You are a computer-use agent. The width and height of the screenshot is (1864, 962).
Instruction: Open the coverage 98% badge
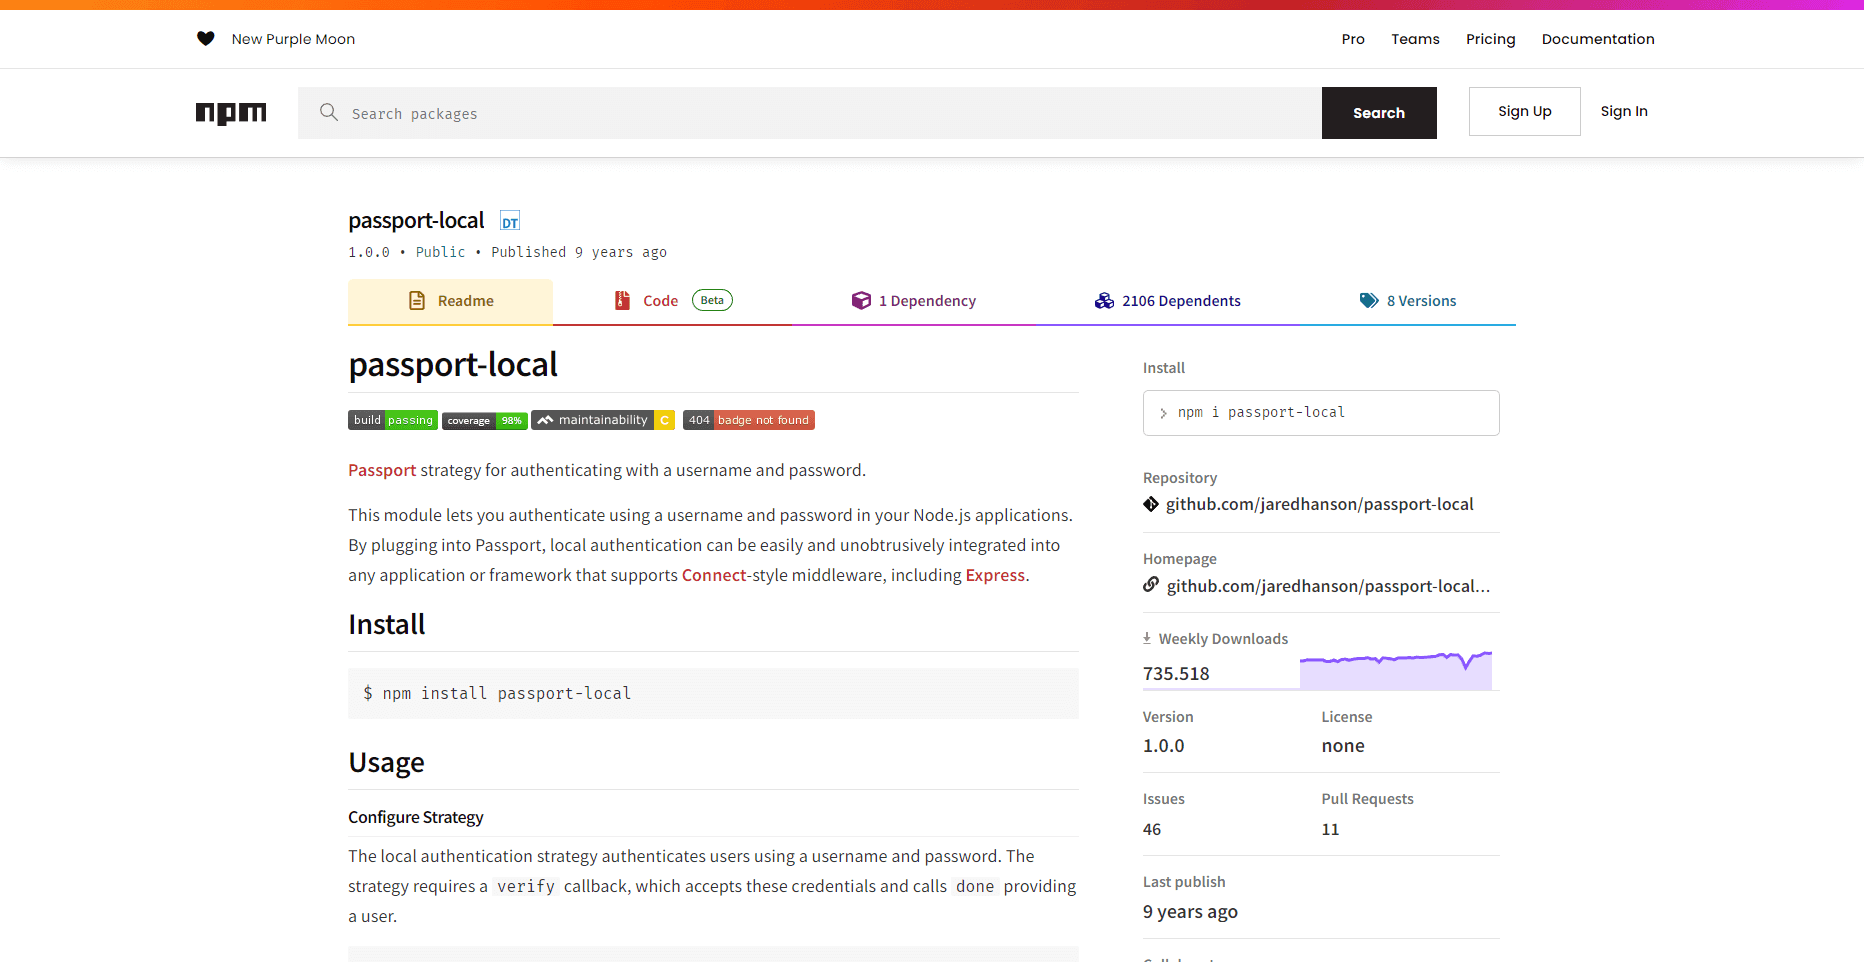tap(485, 420)
